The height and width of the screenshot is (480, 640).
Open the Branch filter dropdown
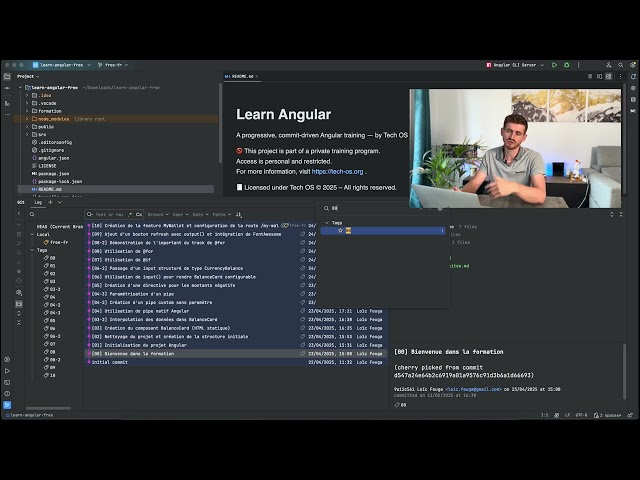[x=158, y=214]
